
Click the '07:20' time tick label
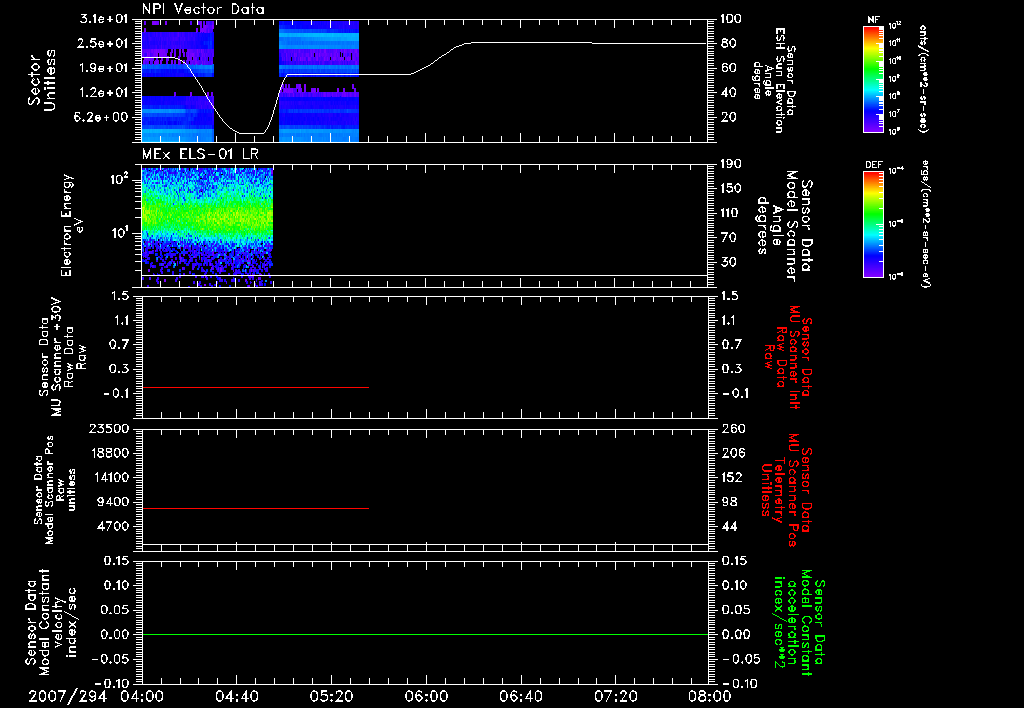pyautogui.click(x=615, y=696)
